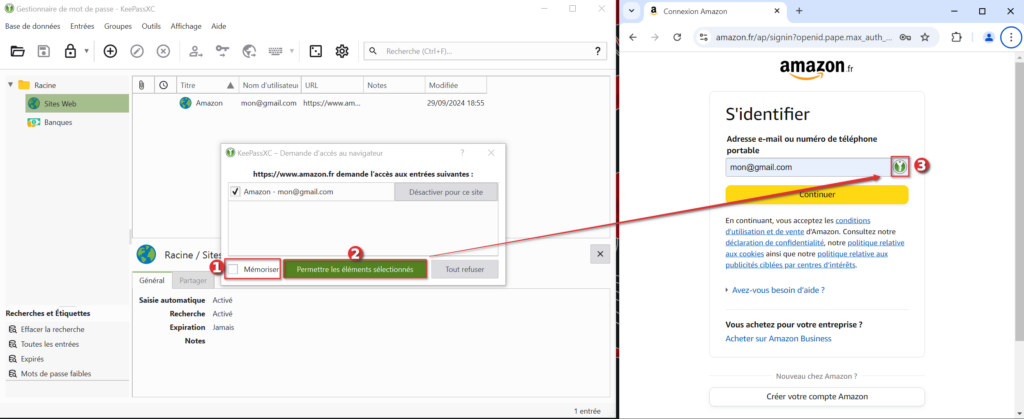Bookmark the page with the star icon
Viewport: 1024px width, 419px height.
coord(925,37)
